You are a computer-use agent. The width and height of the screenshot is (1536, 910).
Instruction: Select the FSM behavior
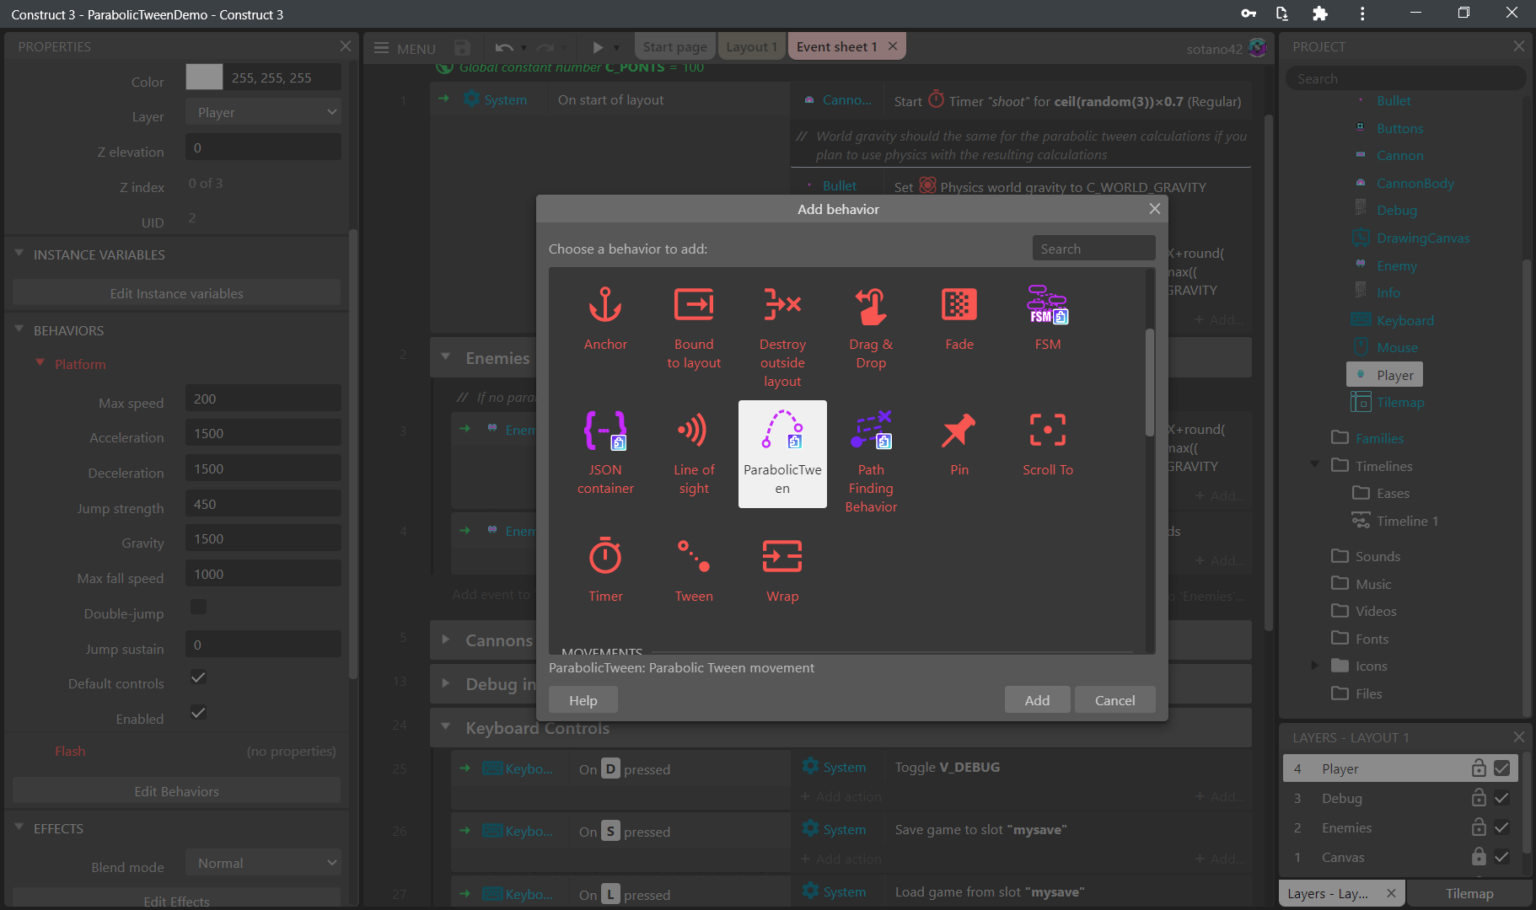coord(1047,319)
